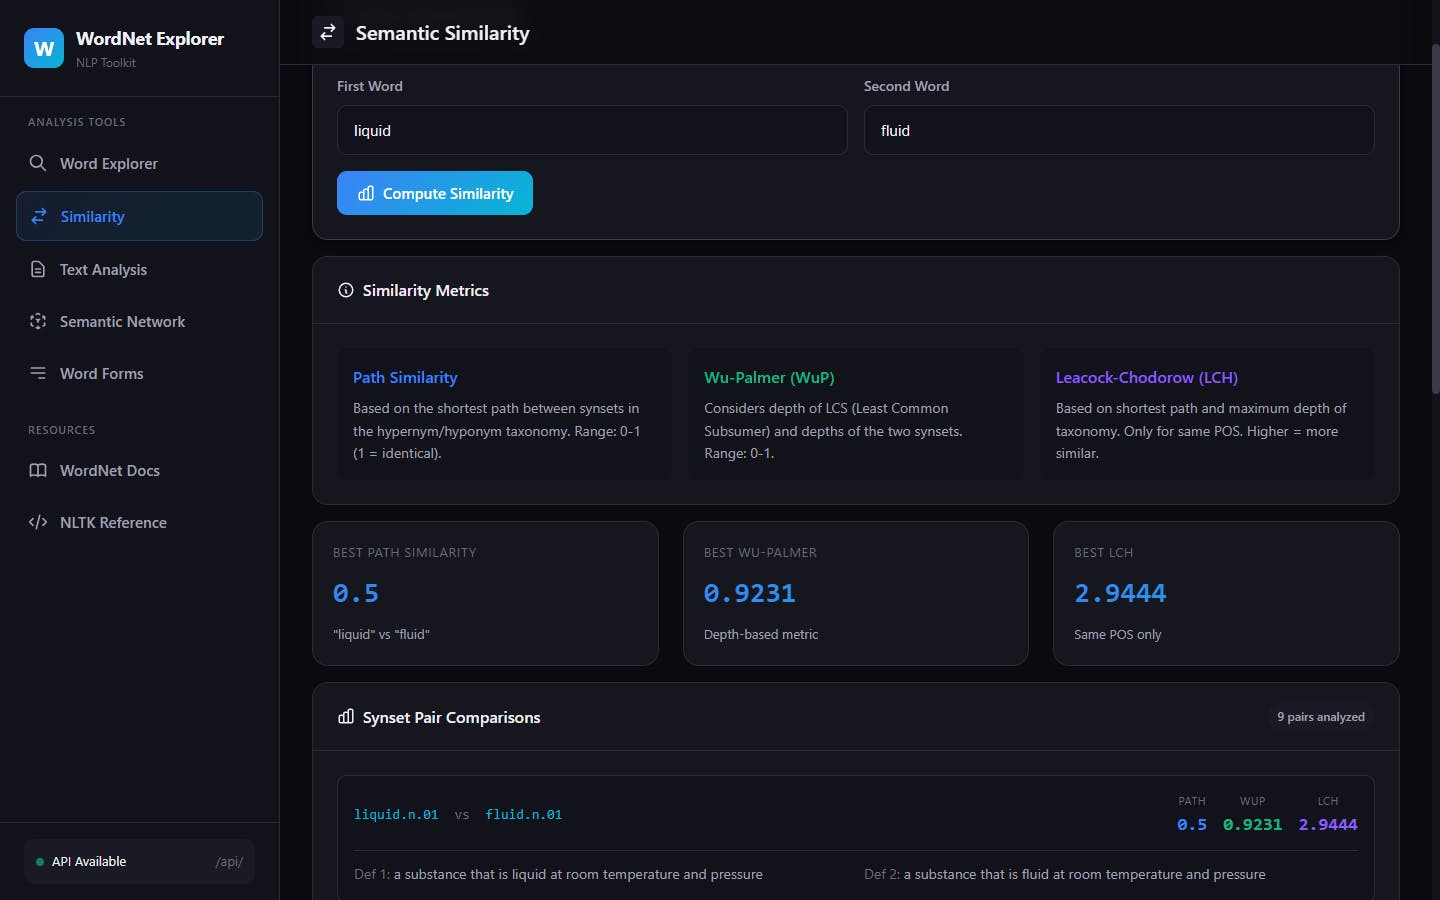Viewport: 1440px width, 900px height.
Task: Click the Best Wu-Palmer value 0.9231
Action: pos(750,593)
